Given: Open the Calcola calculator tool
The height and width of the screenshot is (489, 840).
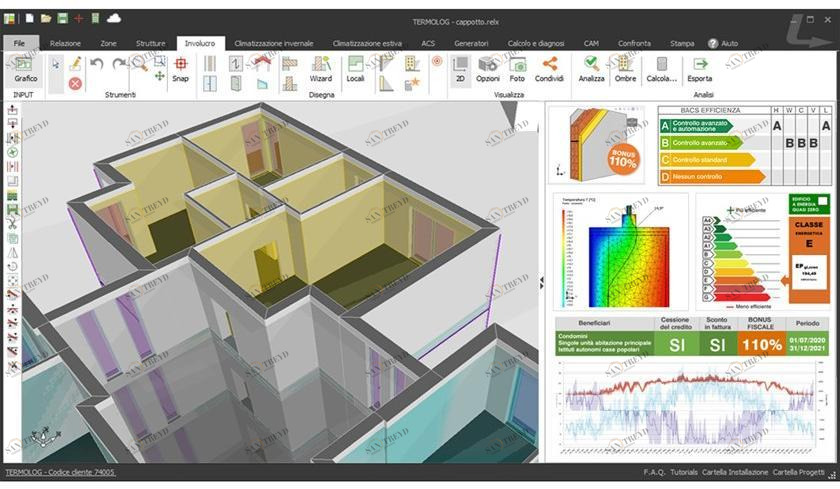Looking at the screenshot, I should click(661, 68).
